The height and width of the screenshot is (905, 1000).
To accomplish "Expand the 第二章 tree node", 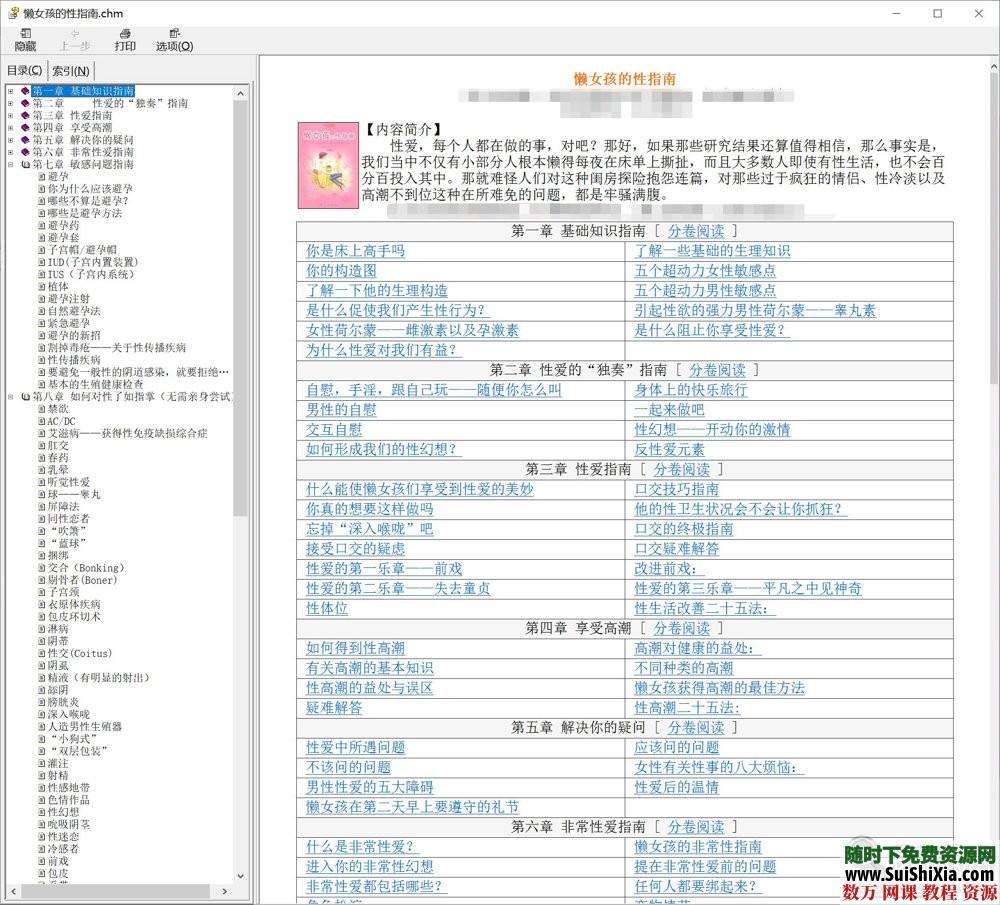I will [12, 103].
